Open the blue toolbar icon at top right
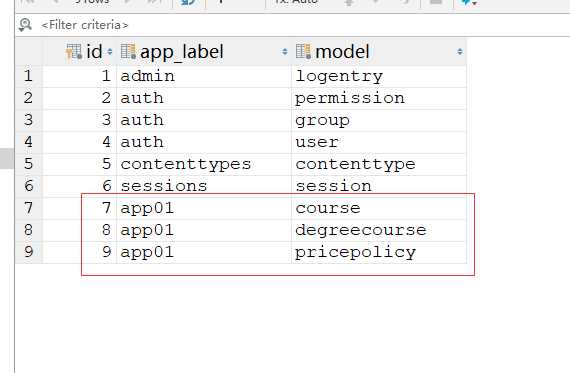This screenshot has width=570, height=373. (469, 3)
